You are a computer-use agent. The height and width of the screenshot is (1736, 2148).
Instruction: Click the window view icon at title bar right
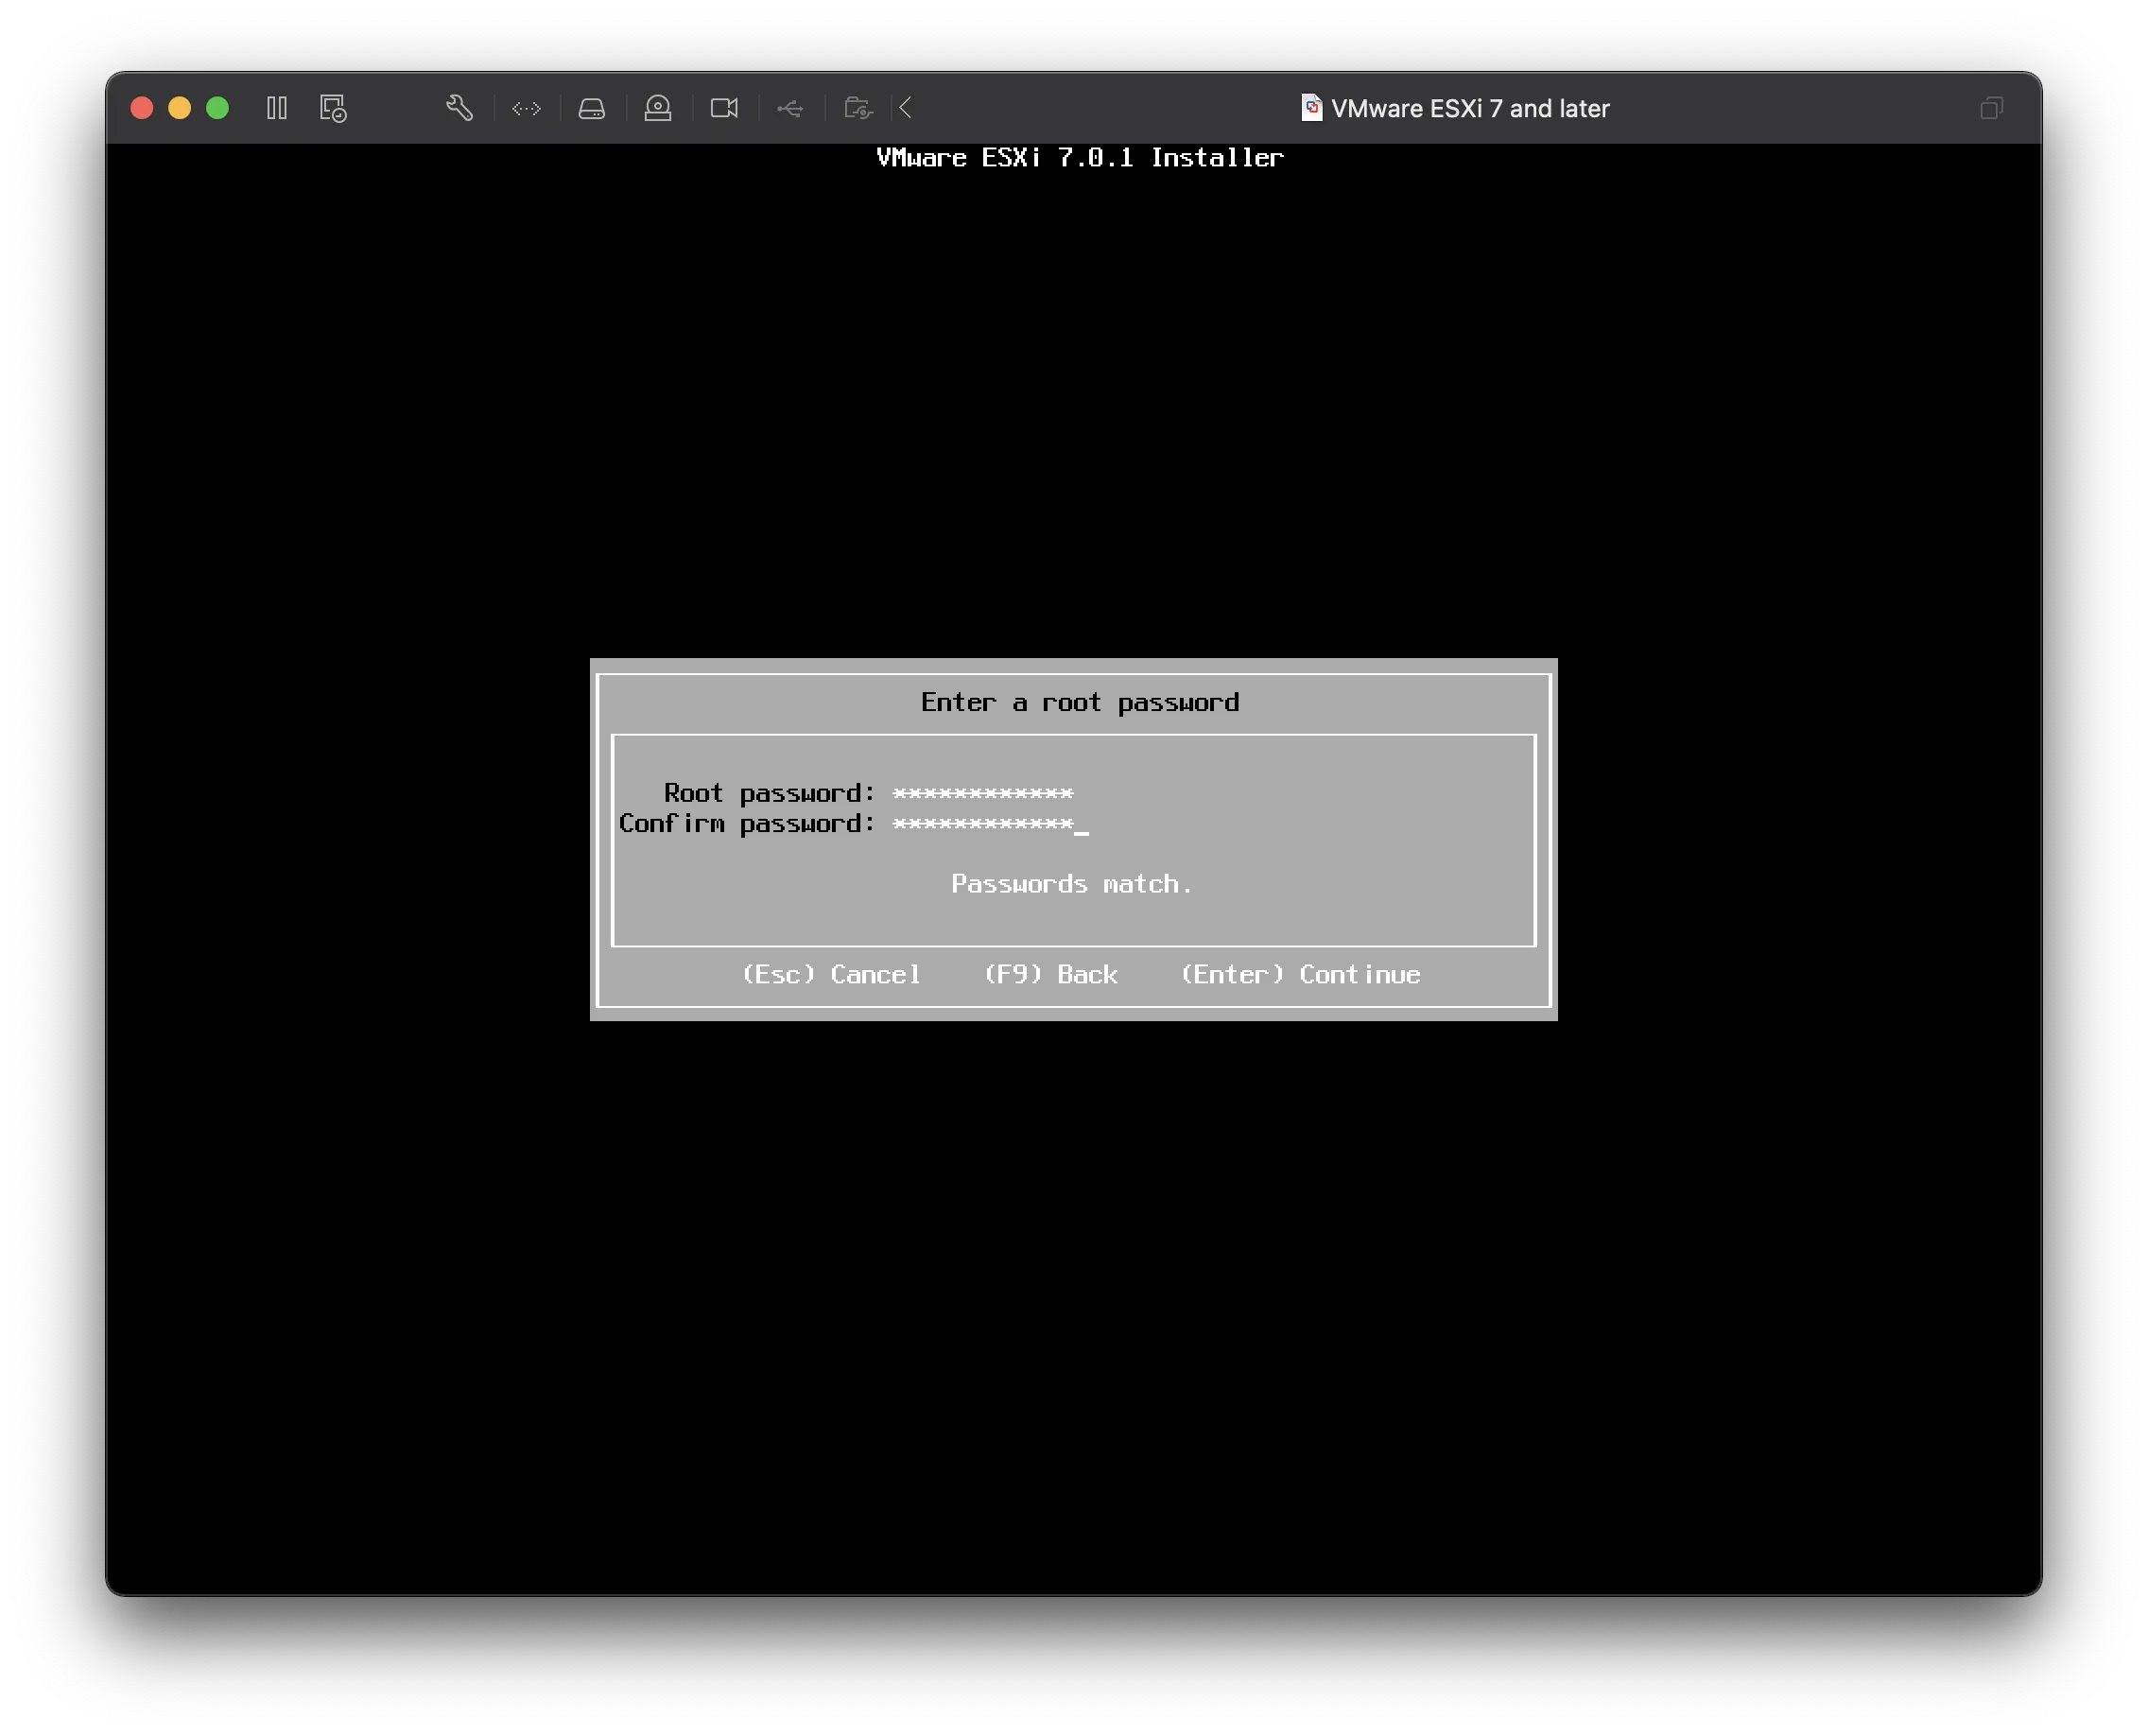point(1991,108)
